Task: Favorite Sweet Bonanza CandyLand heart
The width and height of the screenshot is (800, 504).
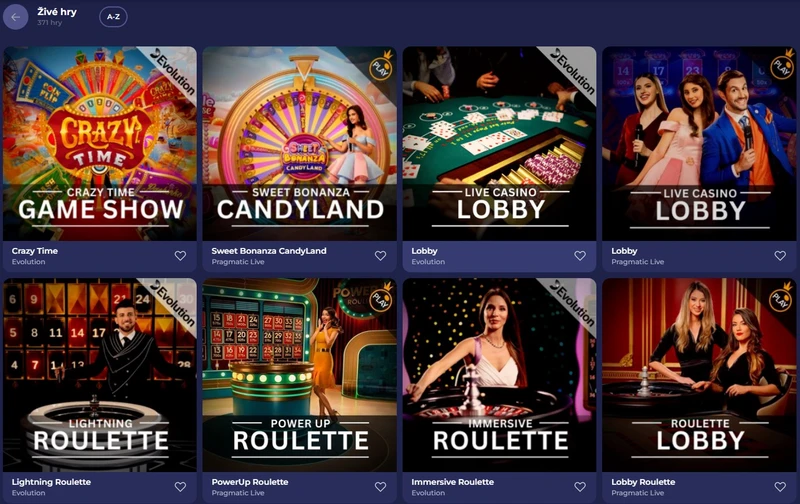Action: click(x=381, y=256)
